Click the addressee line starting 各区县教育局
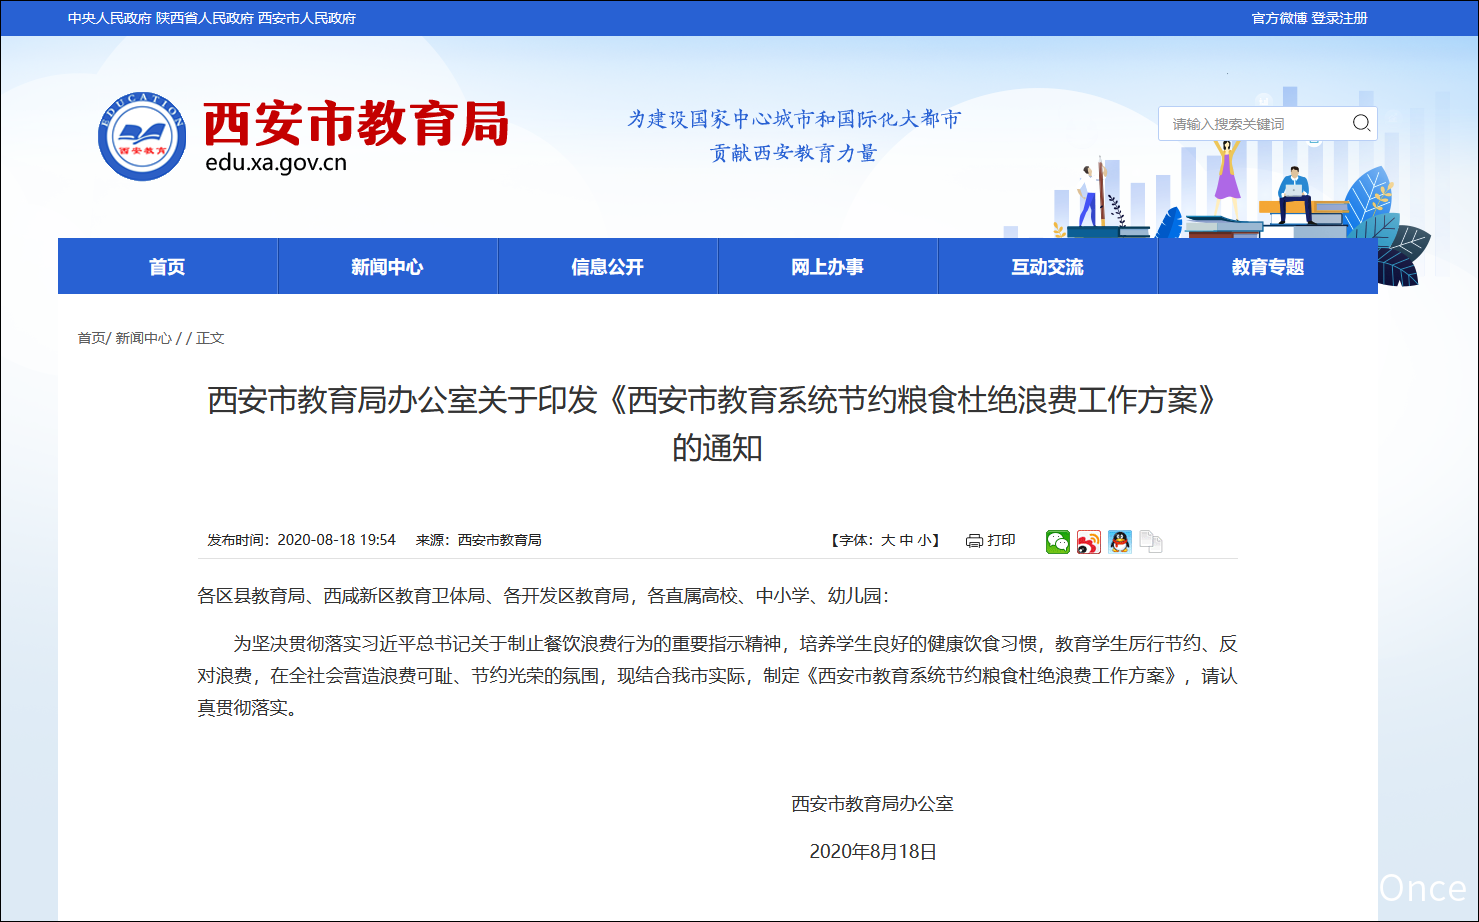The width and height of the screenshot is (1479, 922). tap(543, 596)
